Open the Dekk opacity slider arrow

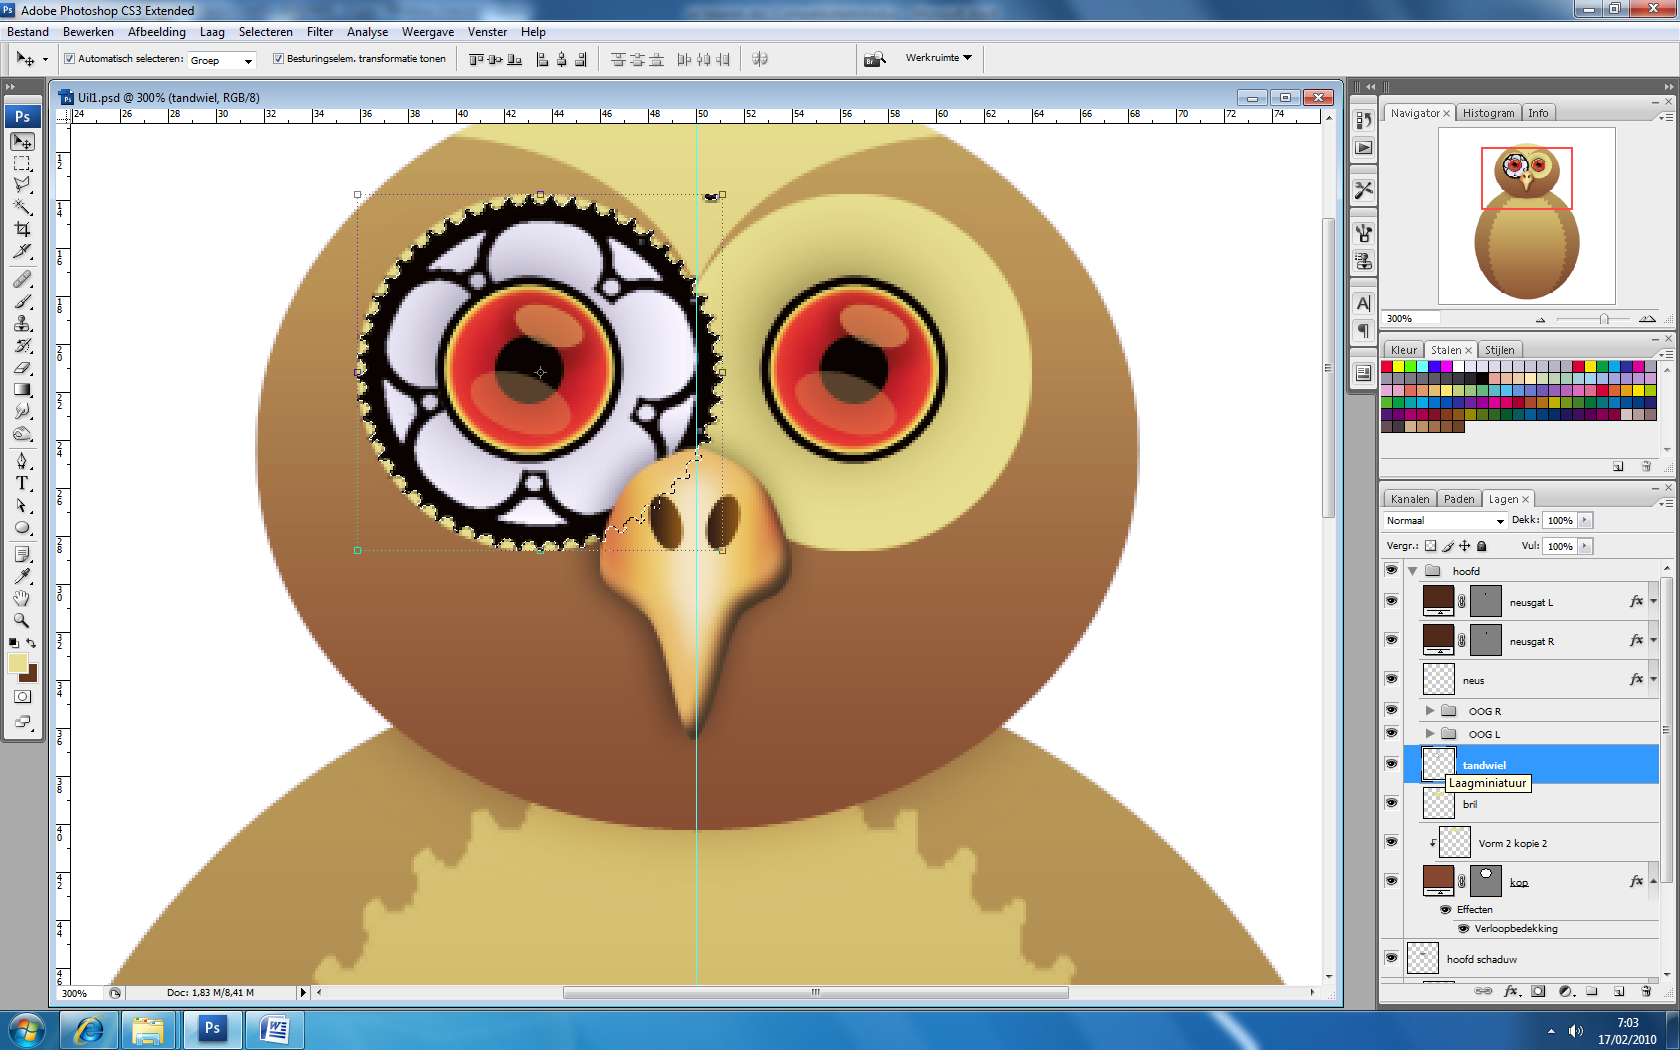pos(1586,520)
